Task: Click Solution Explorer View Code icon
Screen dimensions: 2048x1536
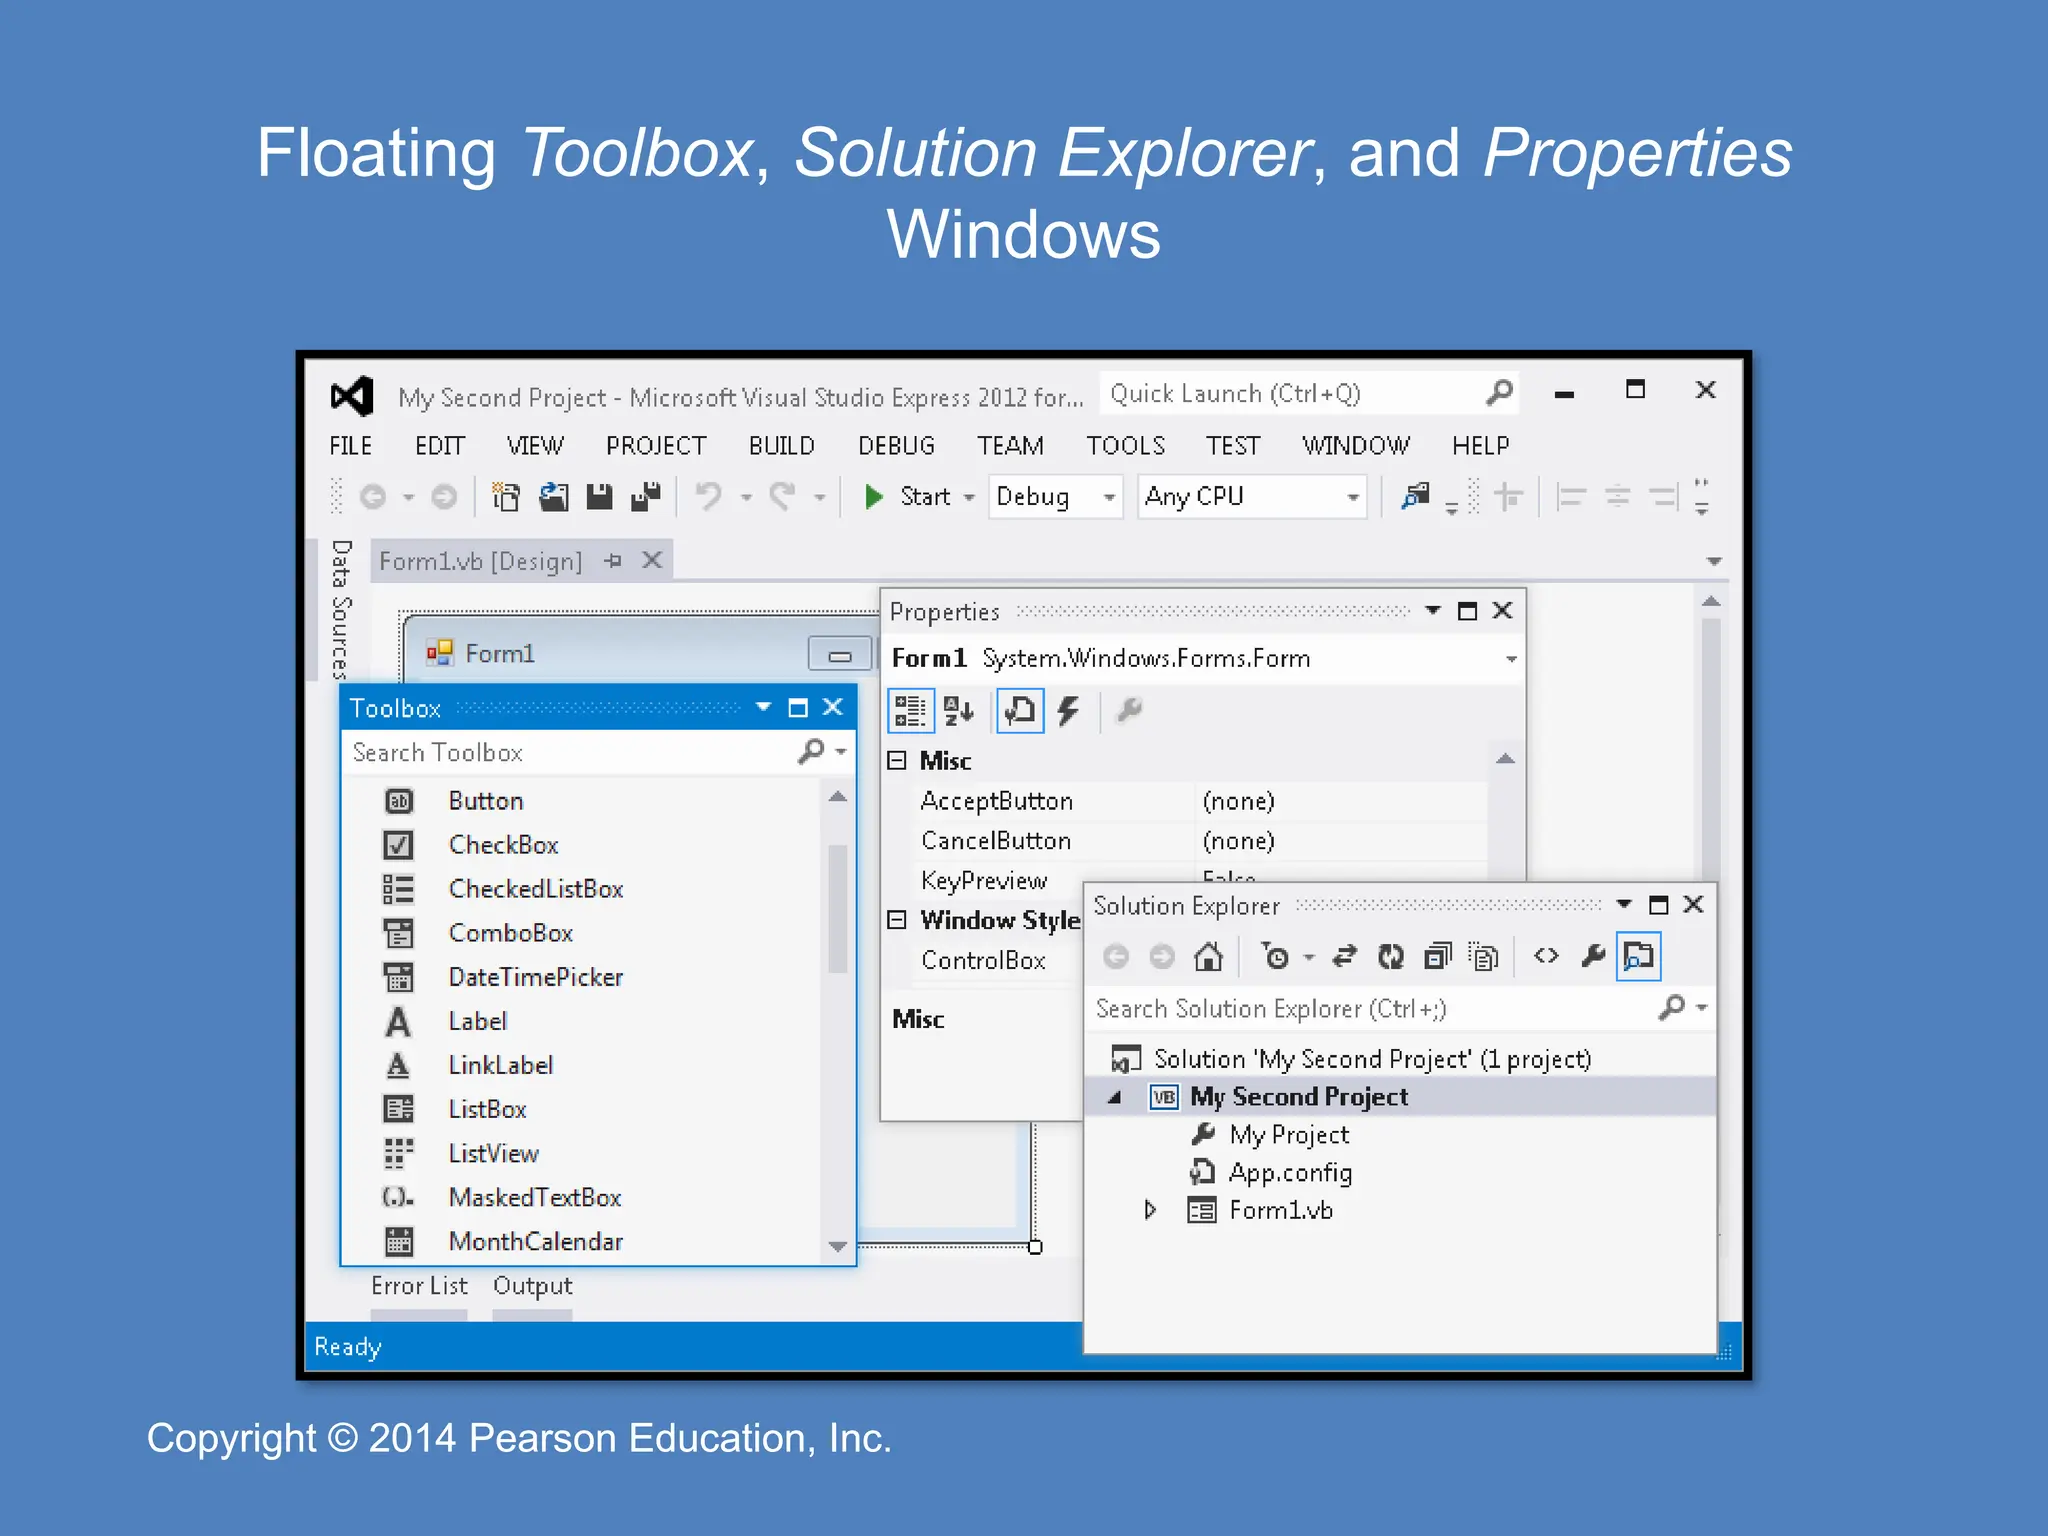Action: 1546,957
